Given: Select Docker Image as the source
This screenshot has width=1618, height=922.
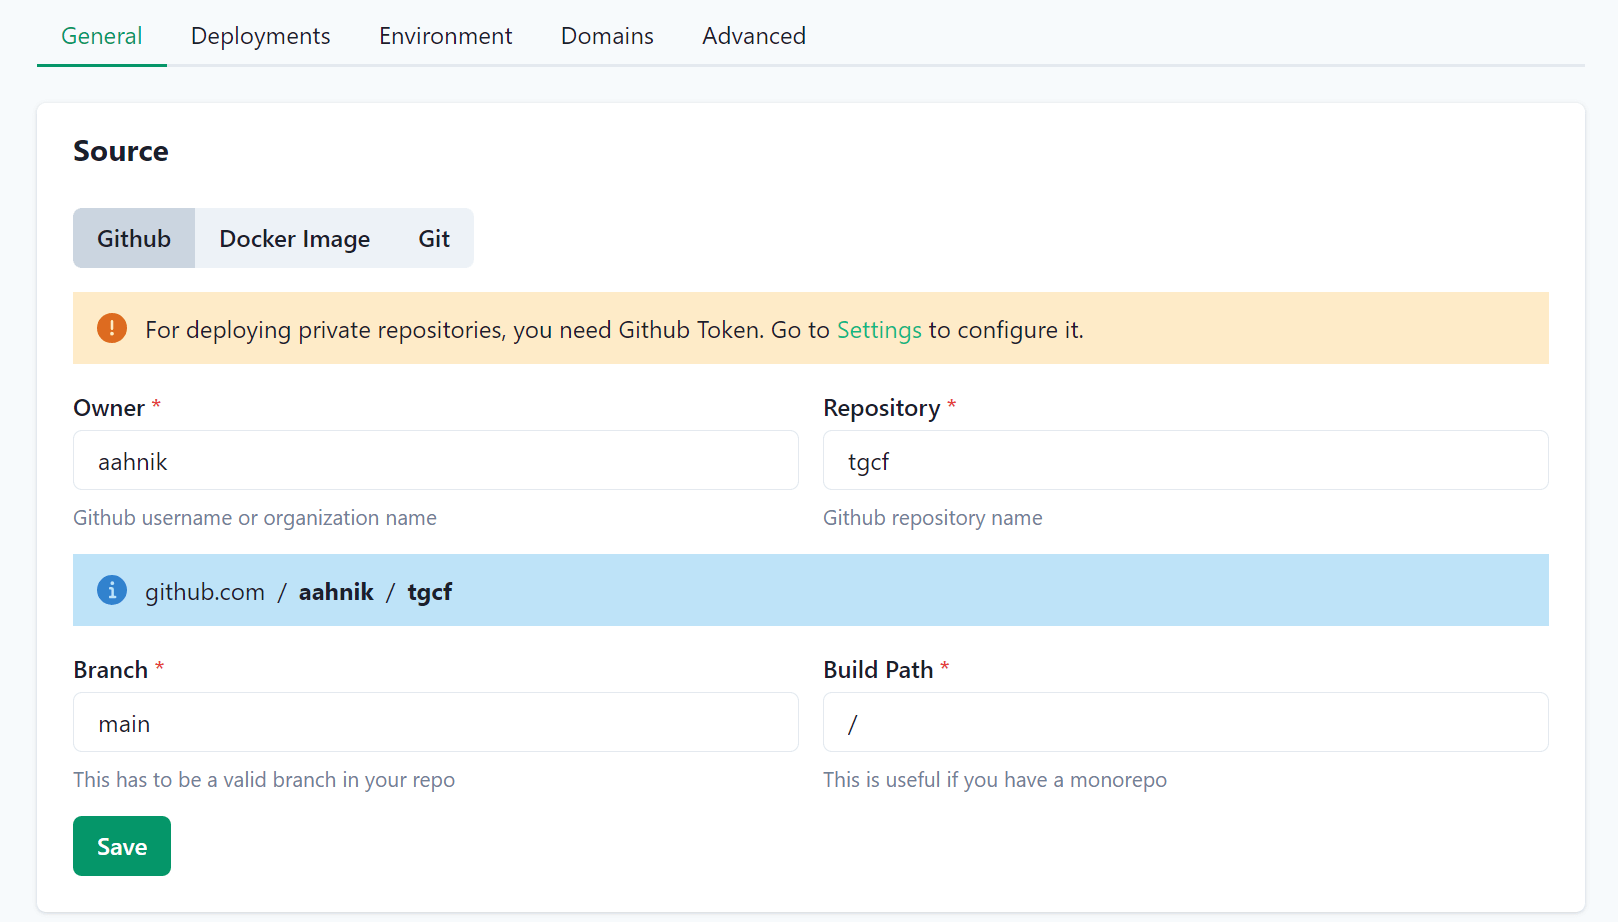Looking at the screenshot, I should (295, 238).
